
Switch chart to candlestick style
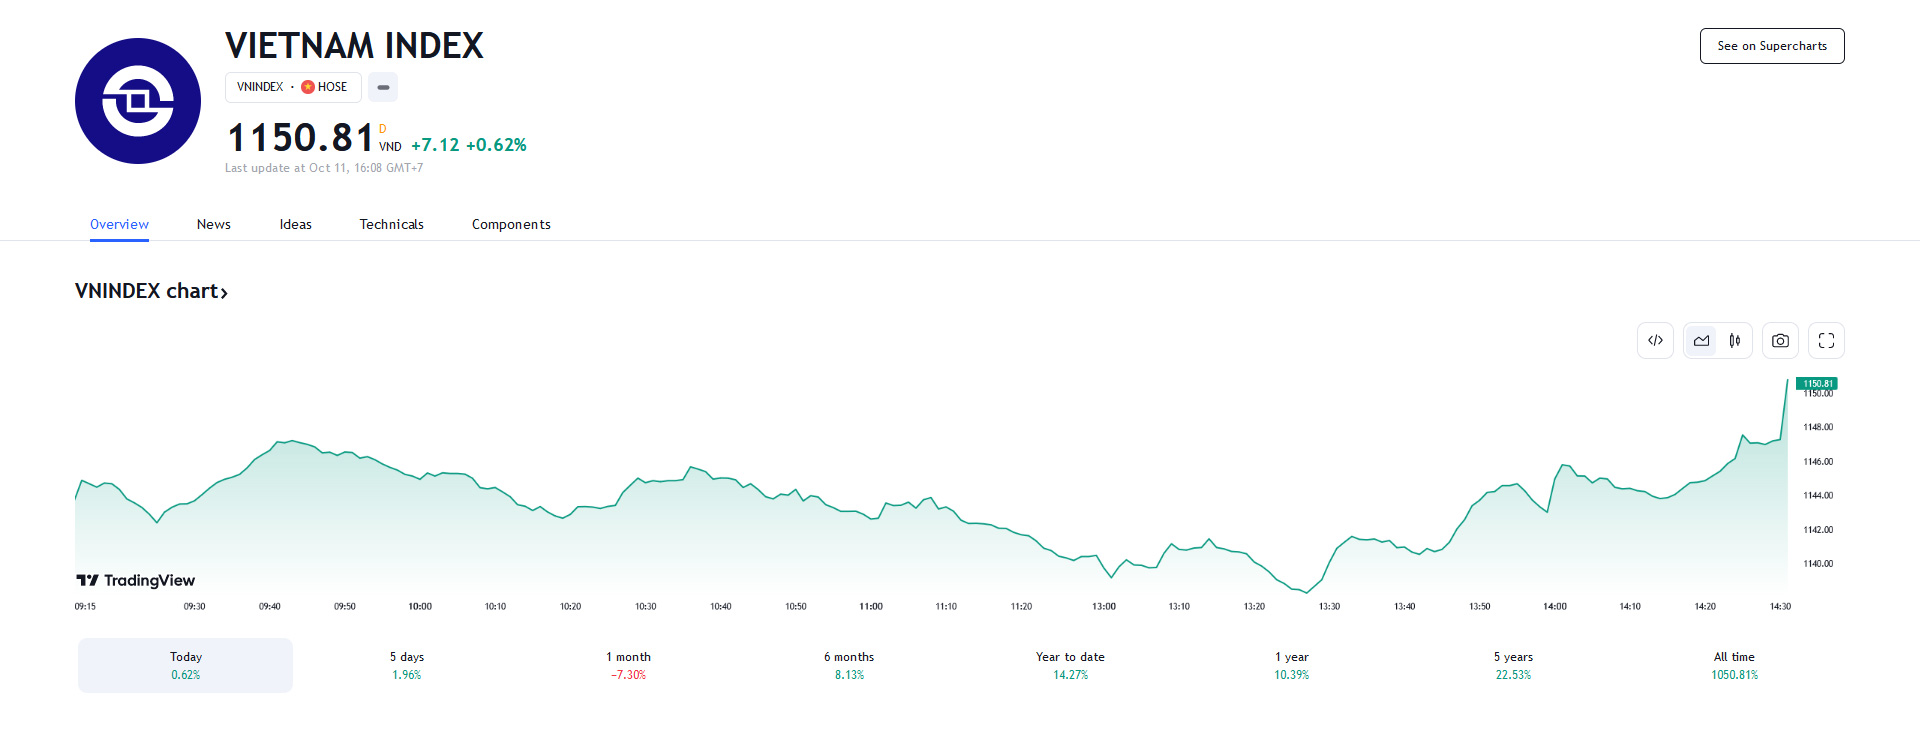click(x=1735, y=341)
